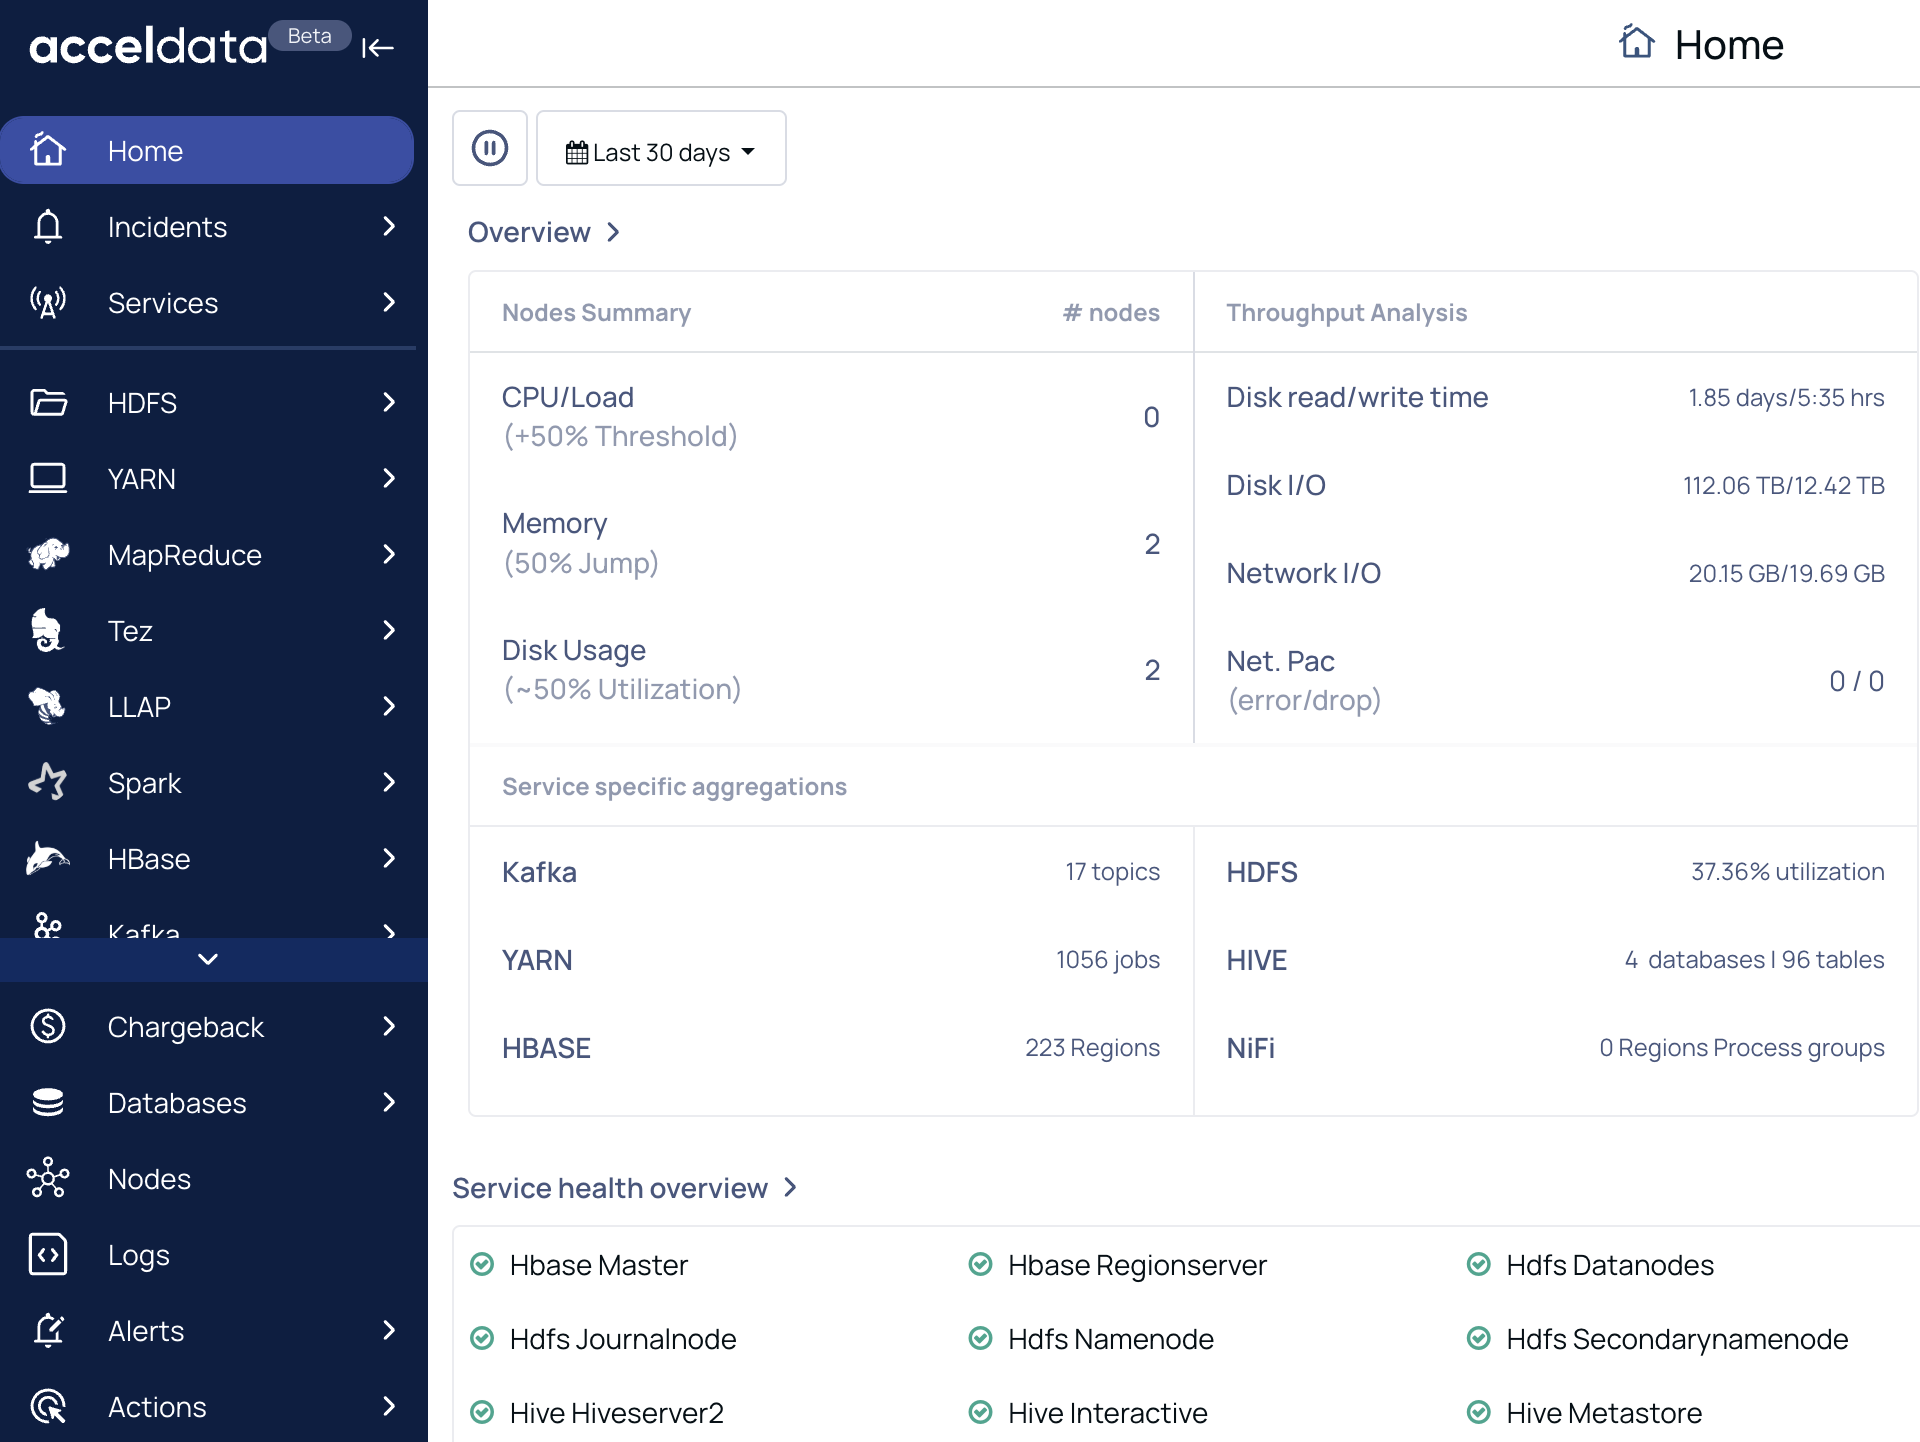The height and width of the screenshot is (1442, 1920).
Task: Expand the Alerts submenu chevron
Action: click(389, 1330)
